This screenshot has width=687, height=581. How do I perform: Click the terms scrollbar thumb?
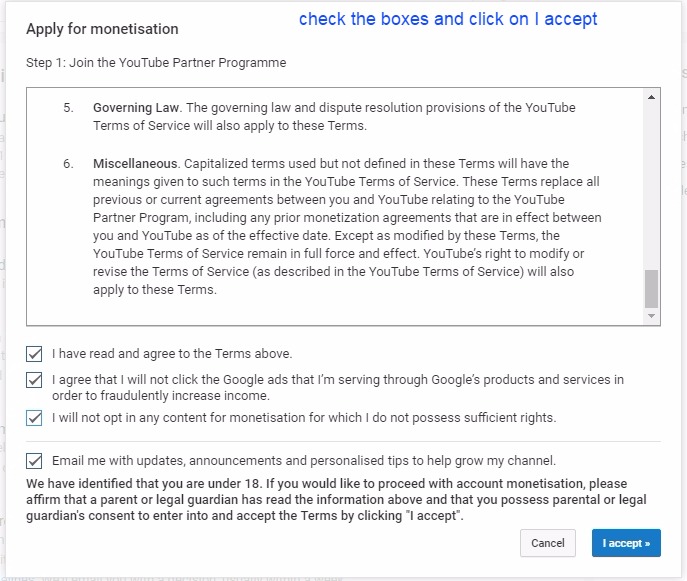652,288
